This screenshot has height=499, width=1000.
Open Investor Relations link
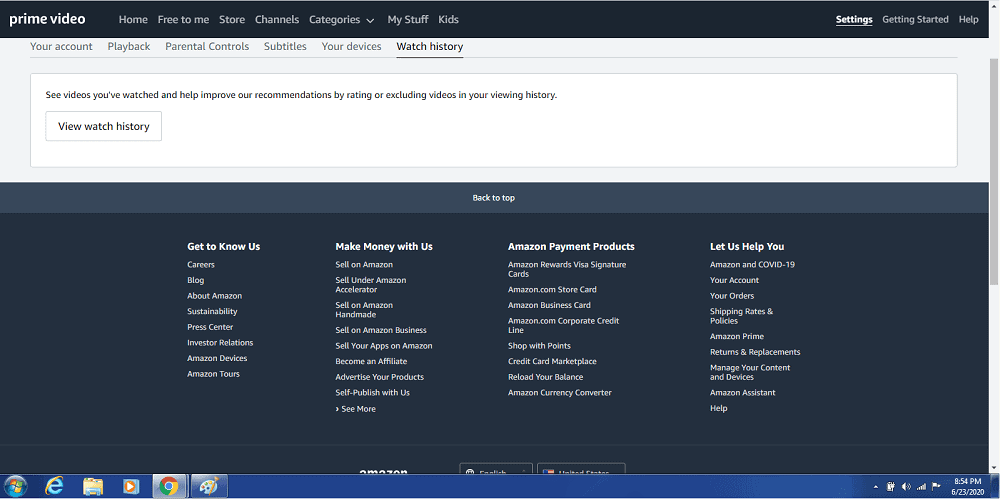pos(220,343)
